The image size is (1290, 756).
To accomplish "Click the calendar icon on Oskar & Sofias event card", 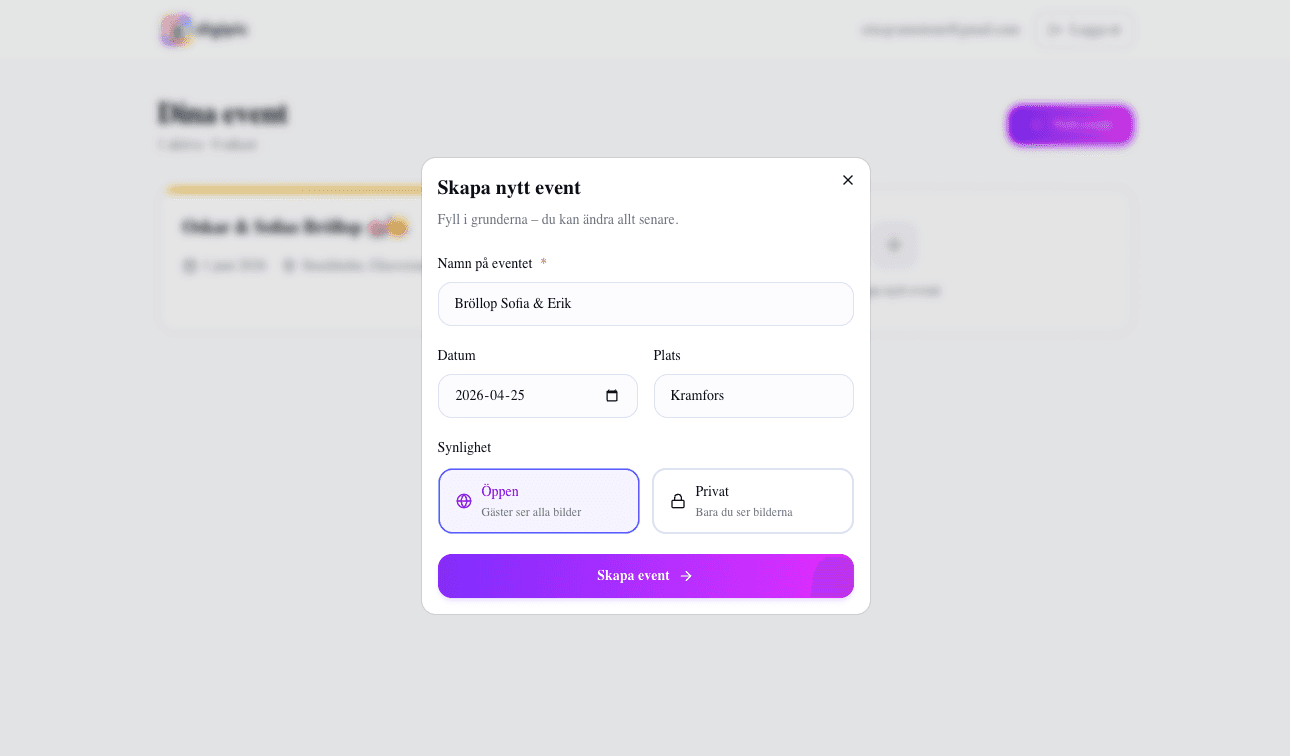I will click(x=189, y=266).
